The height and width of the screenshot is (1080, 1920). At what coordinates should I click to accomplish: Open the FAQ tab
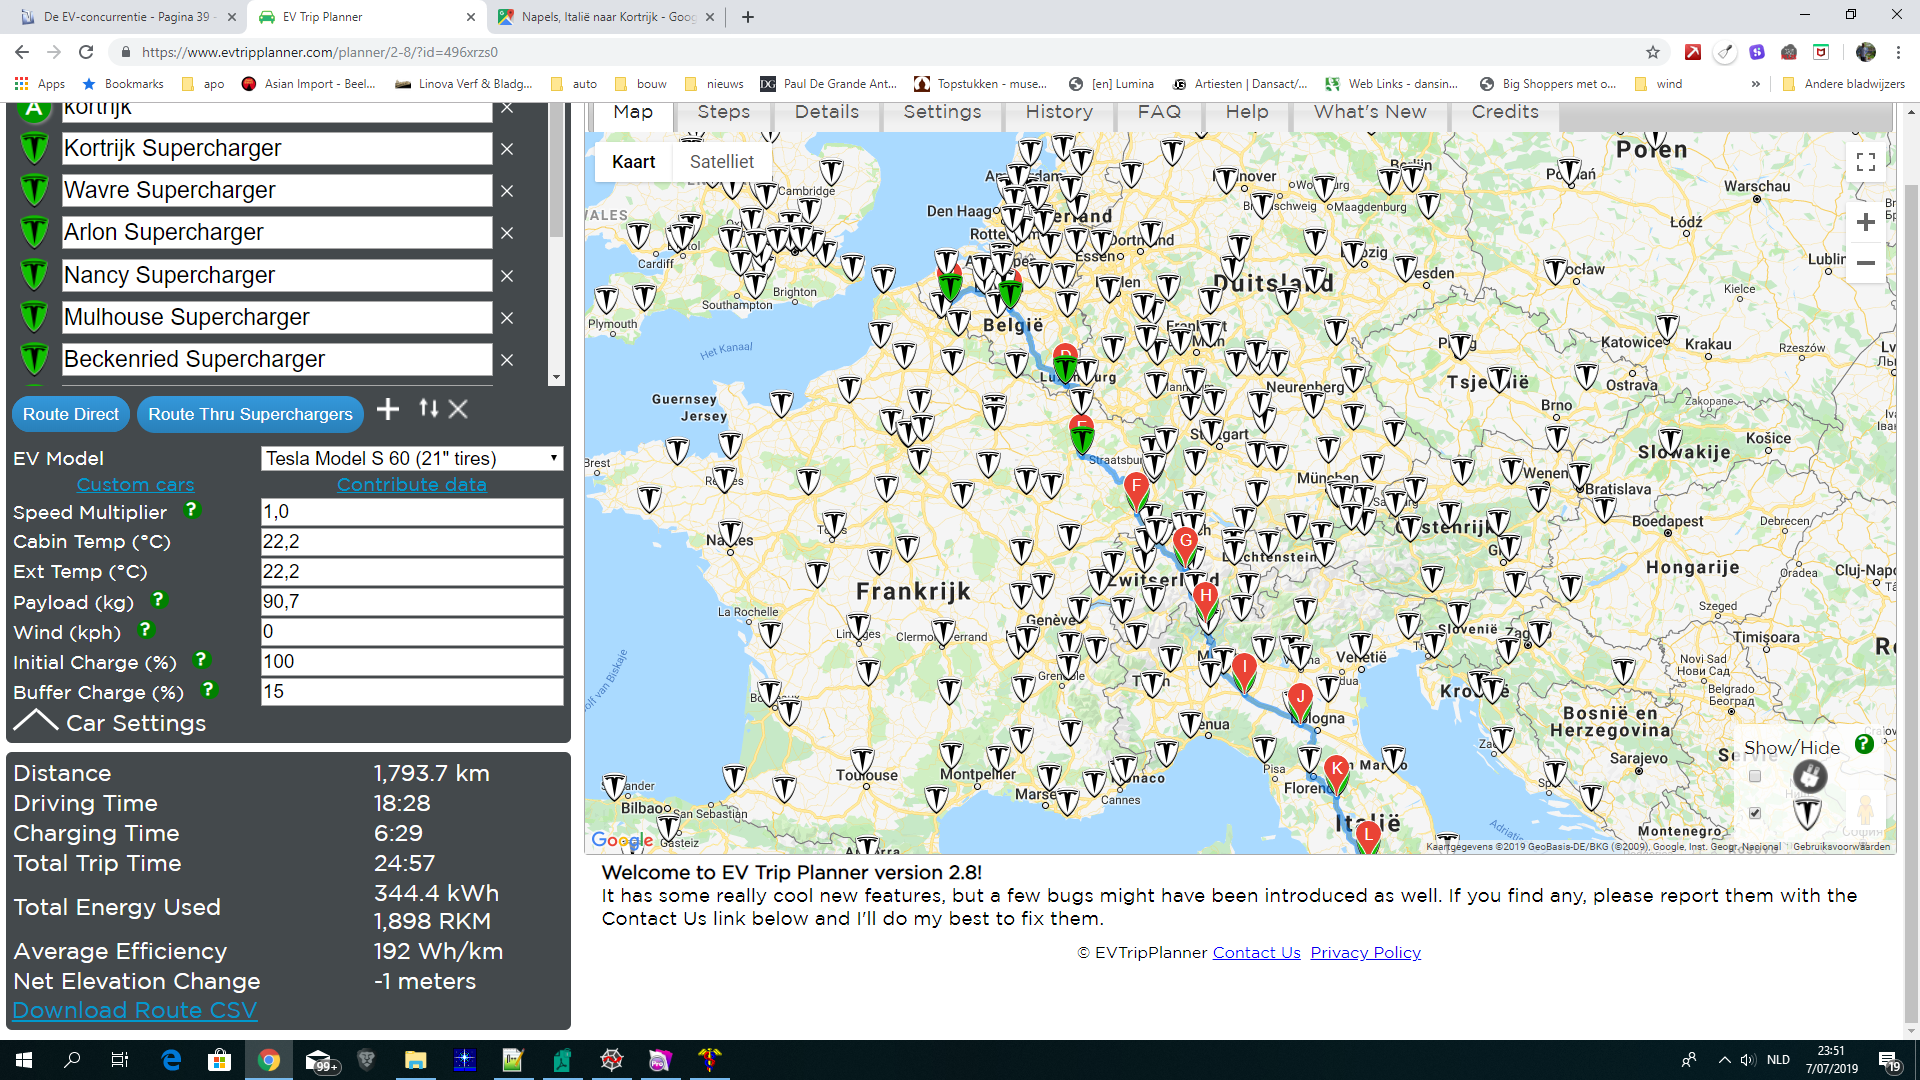point(1159,112)
